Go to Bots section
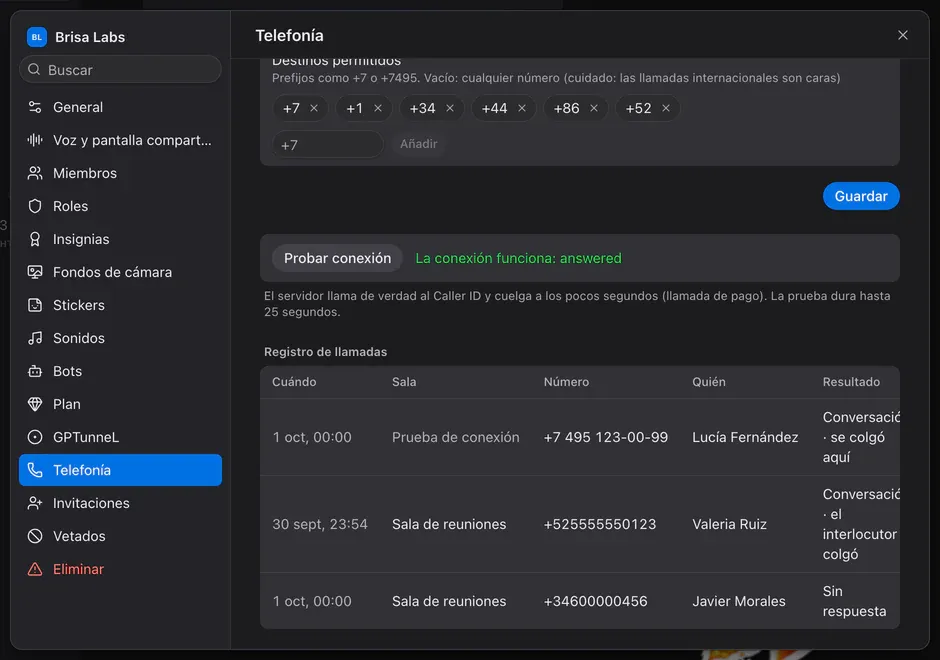The height and width of the screenshot is (660, 940). click(120, 371)
